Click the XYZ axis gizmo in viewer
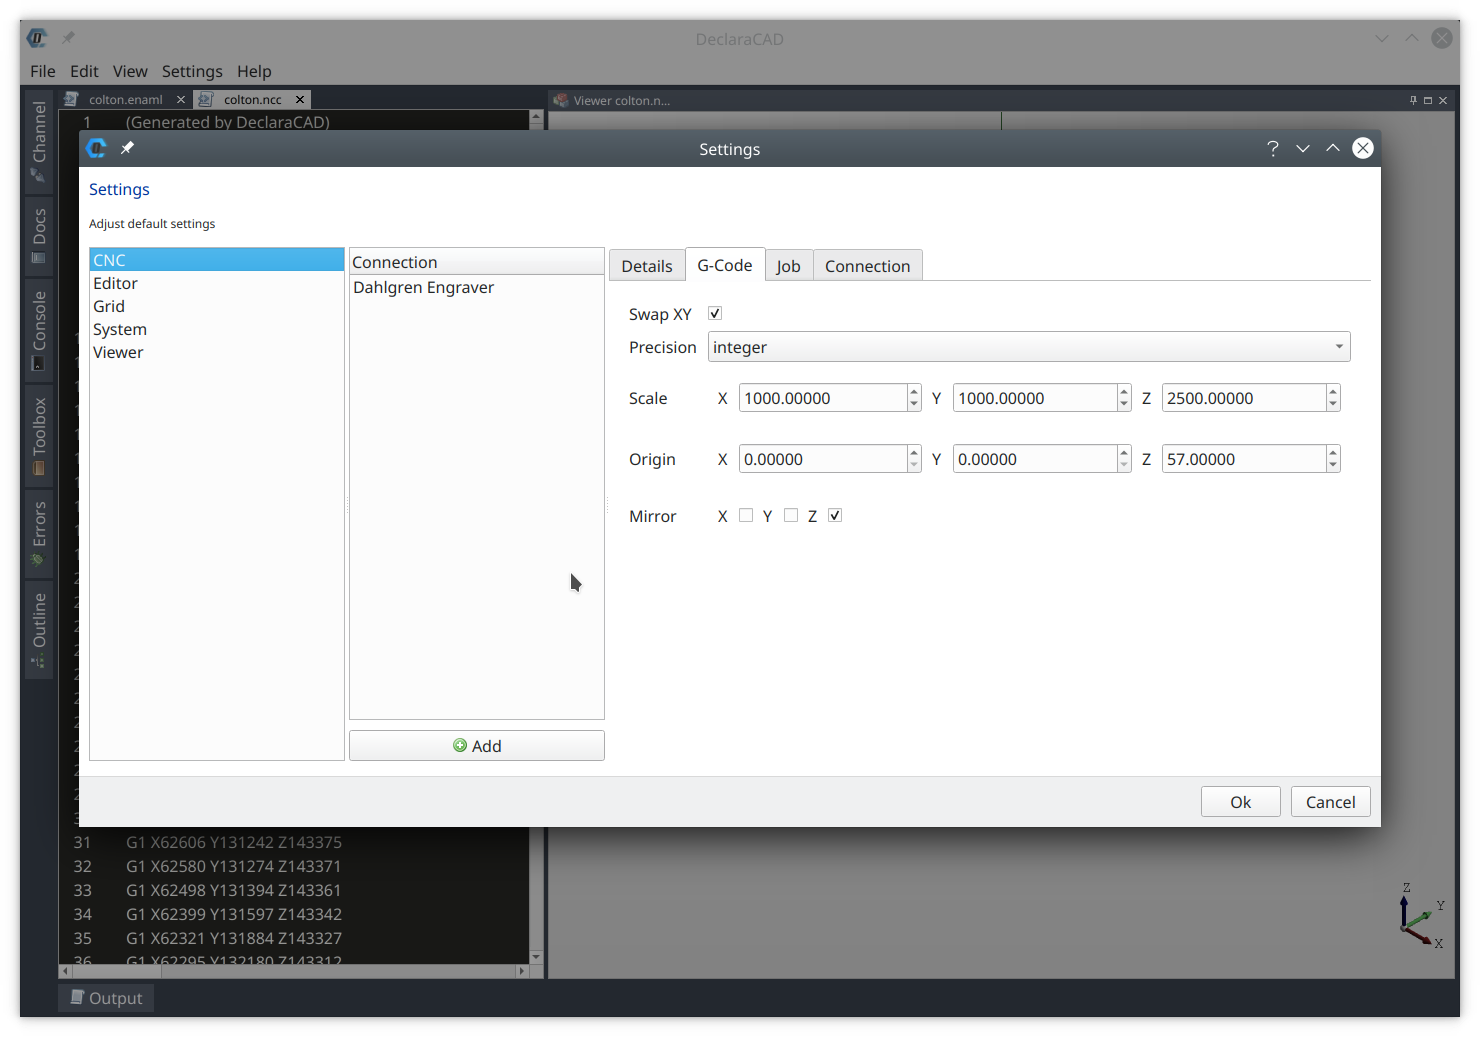 click(1420, 916)
